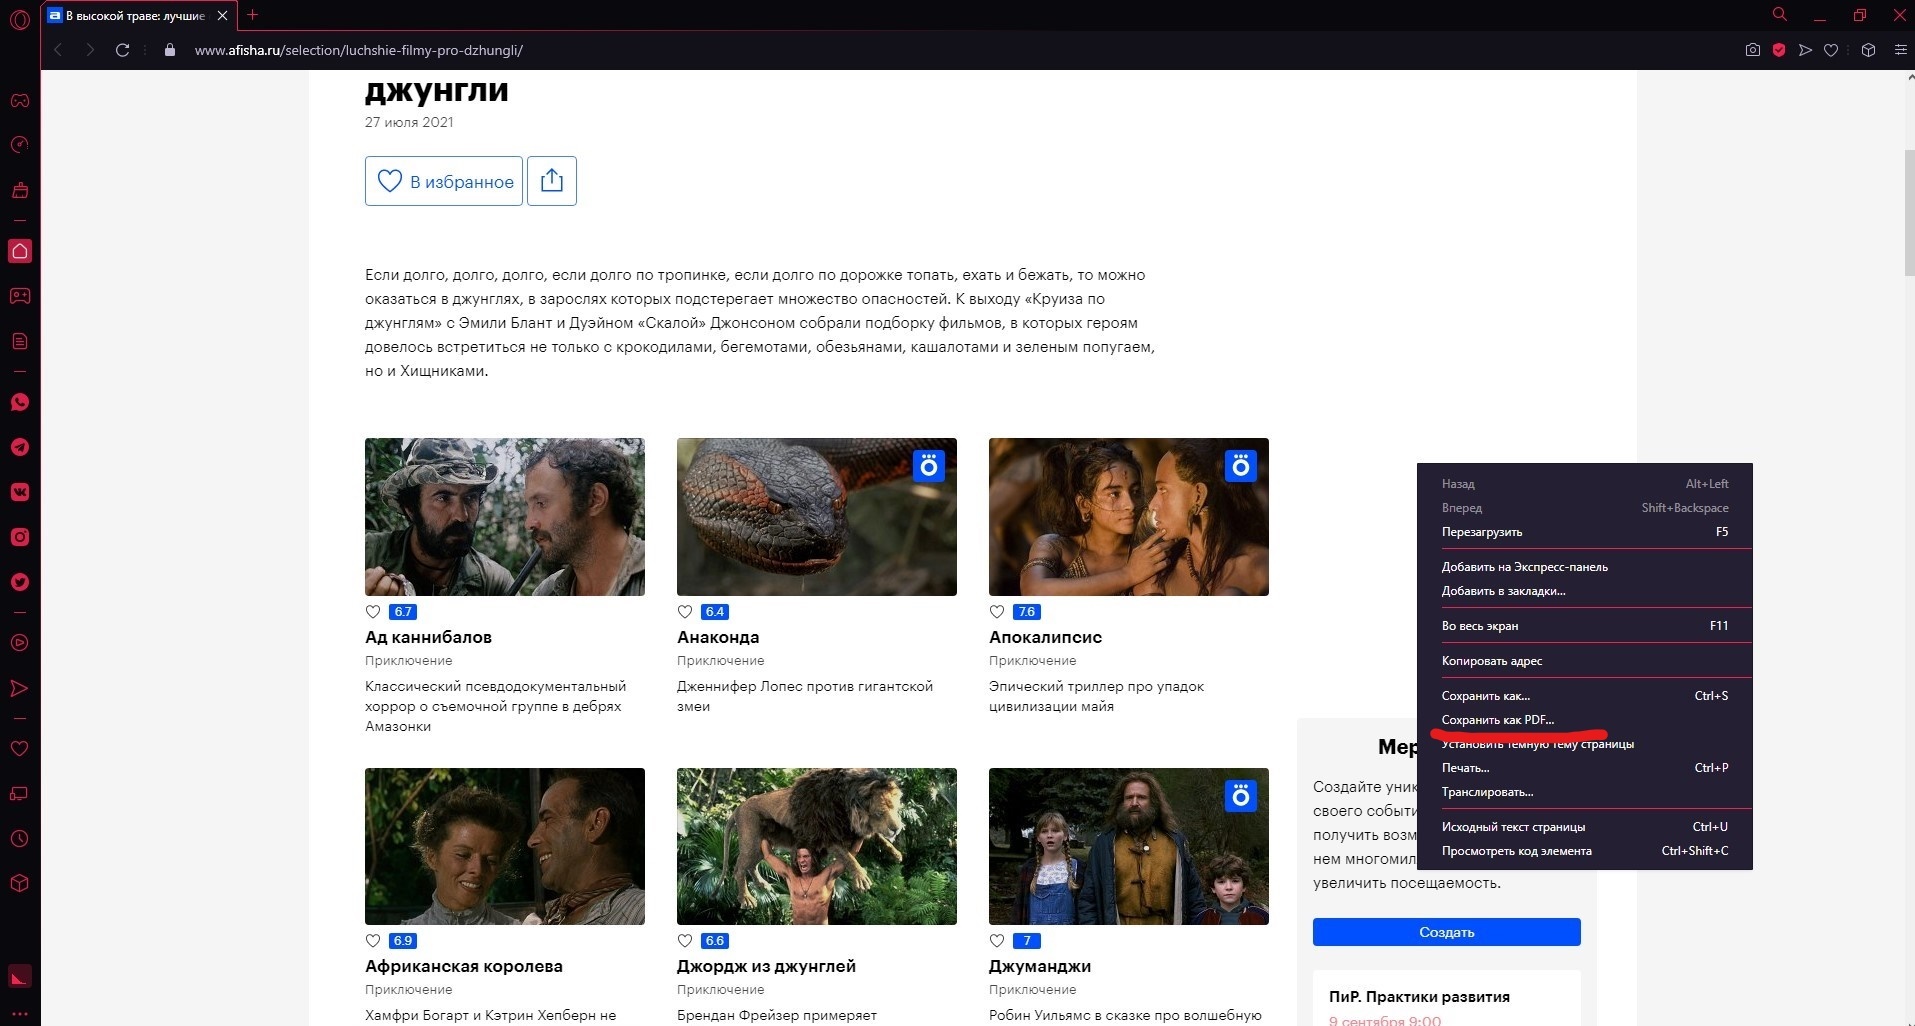The width and height of the screenshot is (1915, 1026).
Task: Open GX Control speedometer sidebar icon
Action: coord(20,145)
